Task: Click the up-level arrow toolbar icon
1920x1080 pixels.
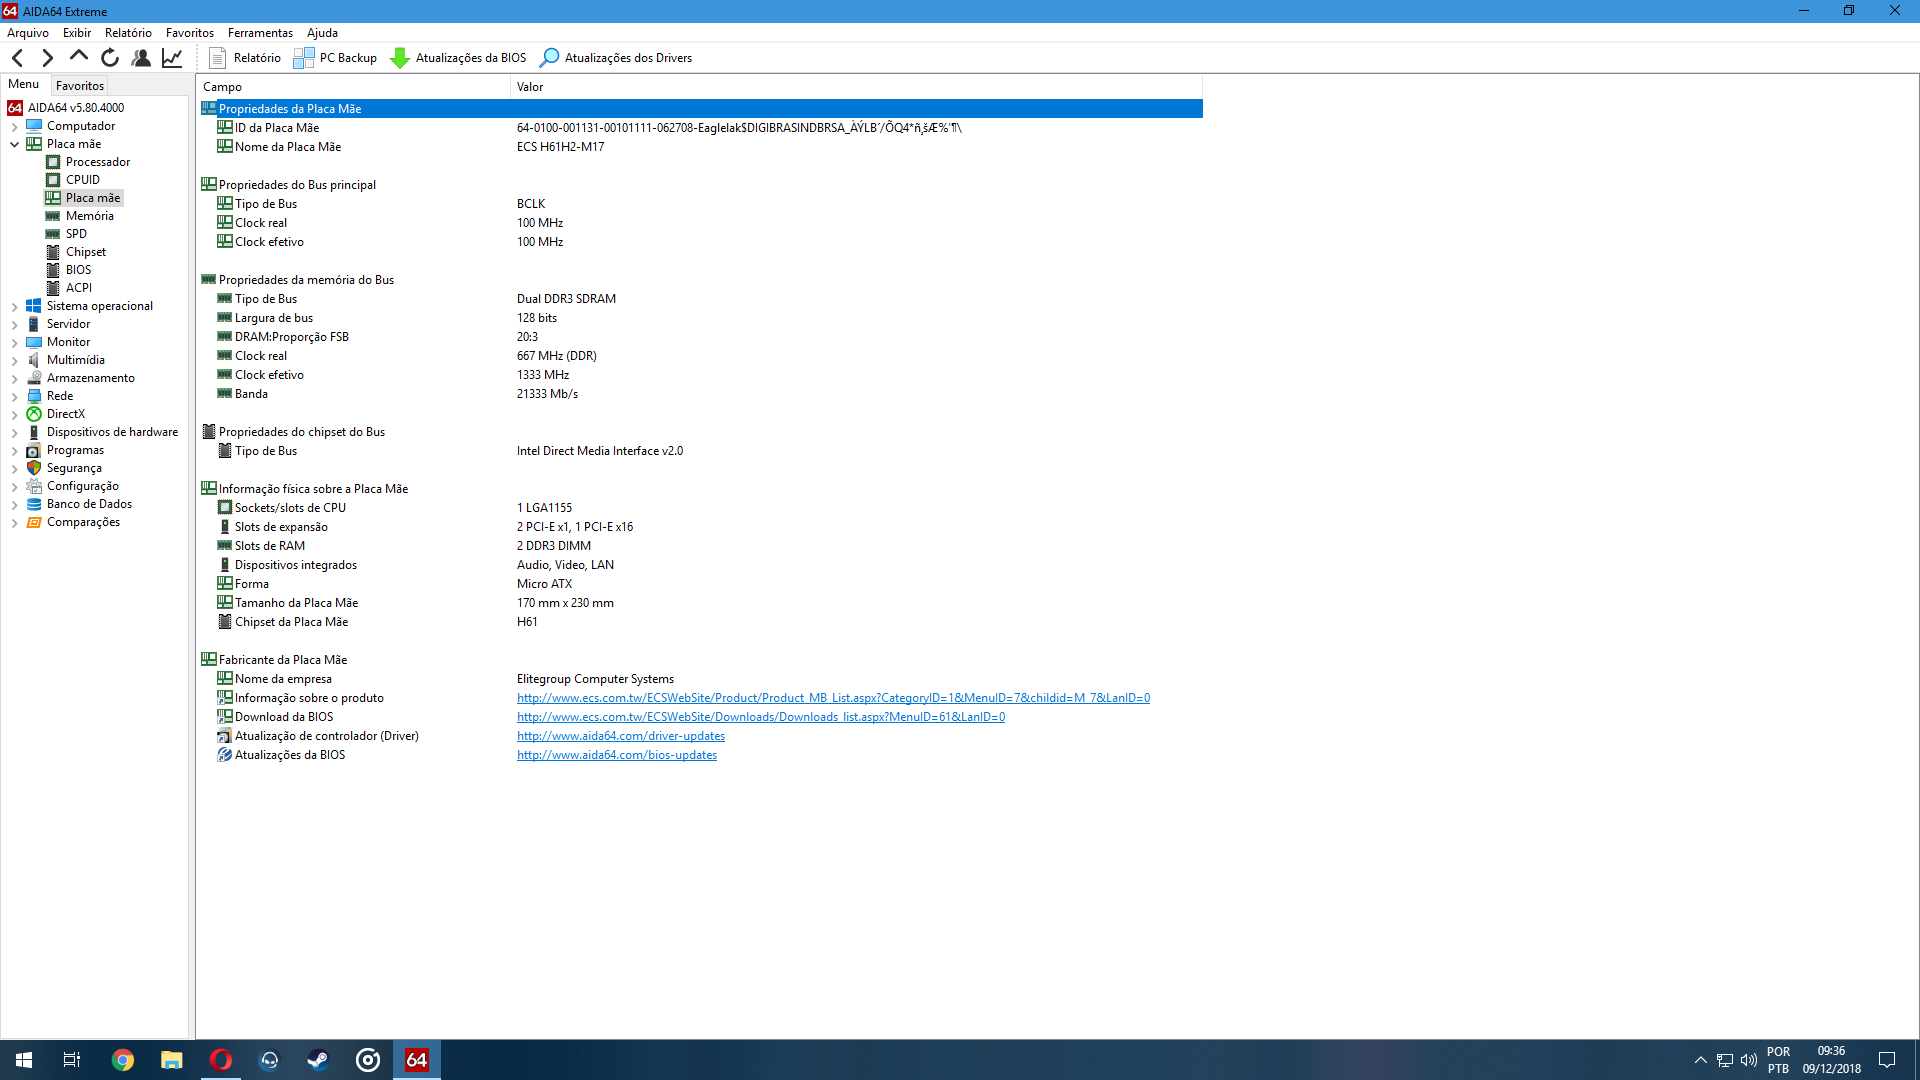Action: click(x=78, y=57)
